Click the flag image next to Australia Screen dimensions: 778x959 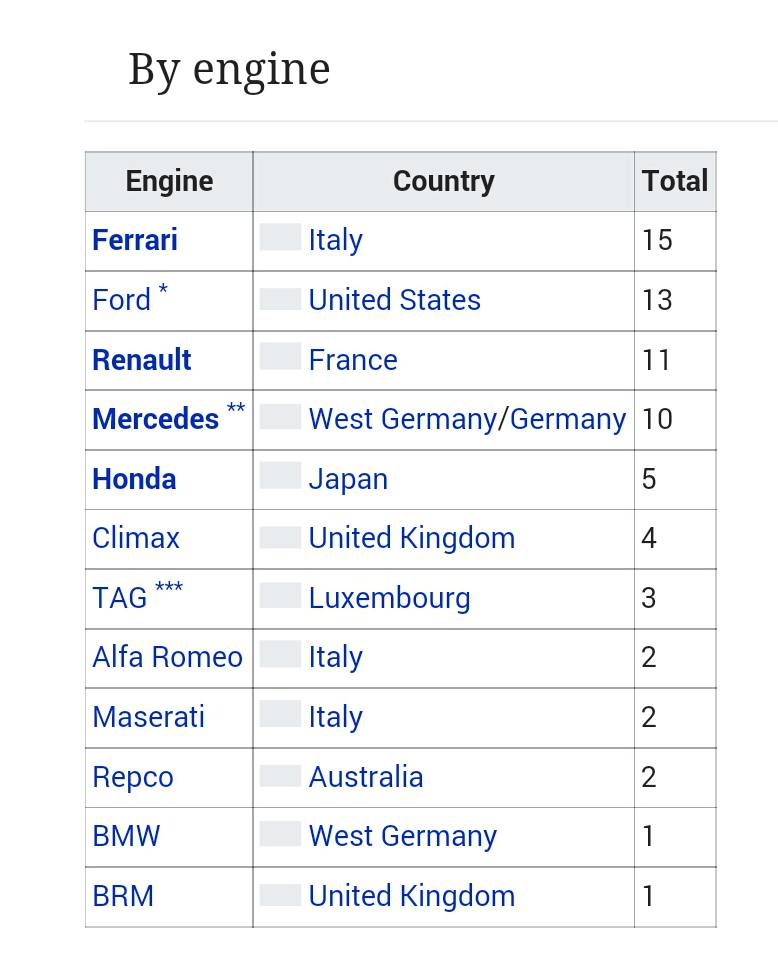[x=280, y=775]
